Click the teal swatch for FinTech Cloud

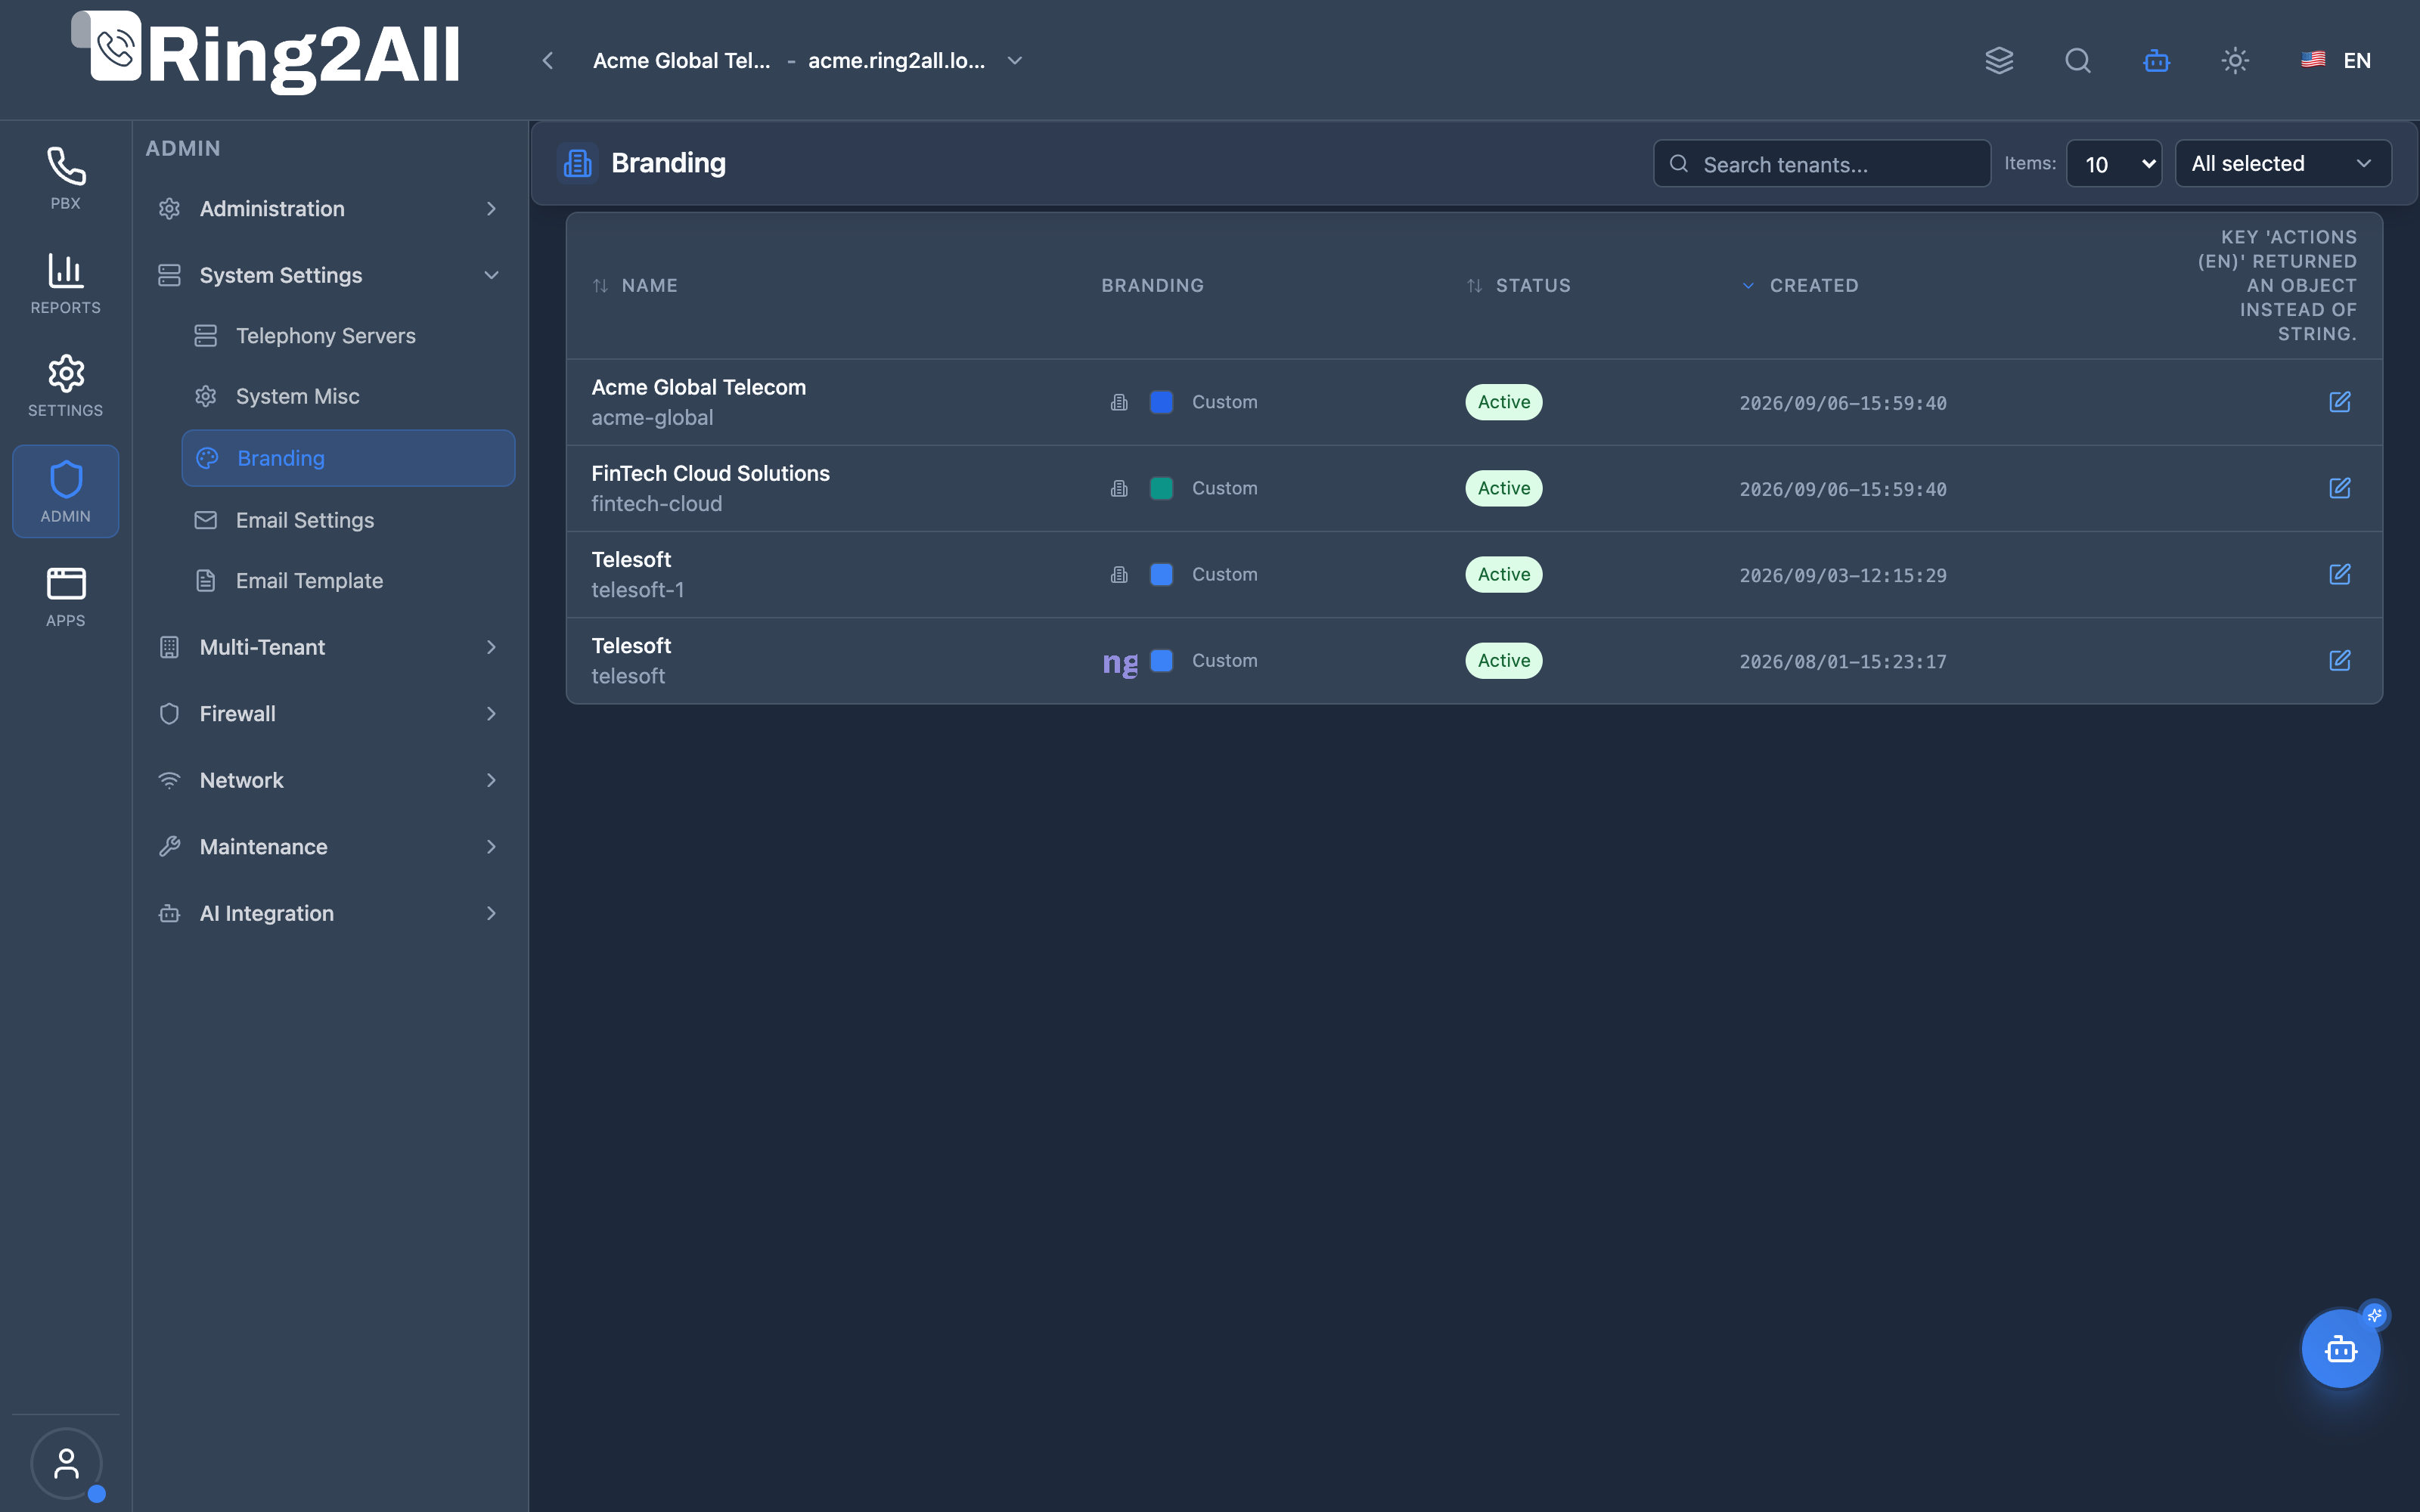pyautogui.click(x=1161, y=488)
